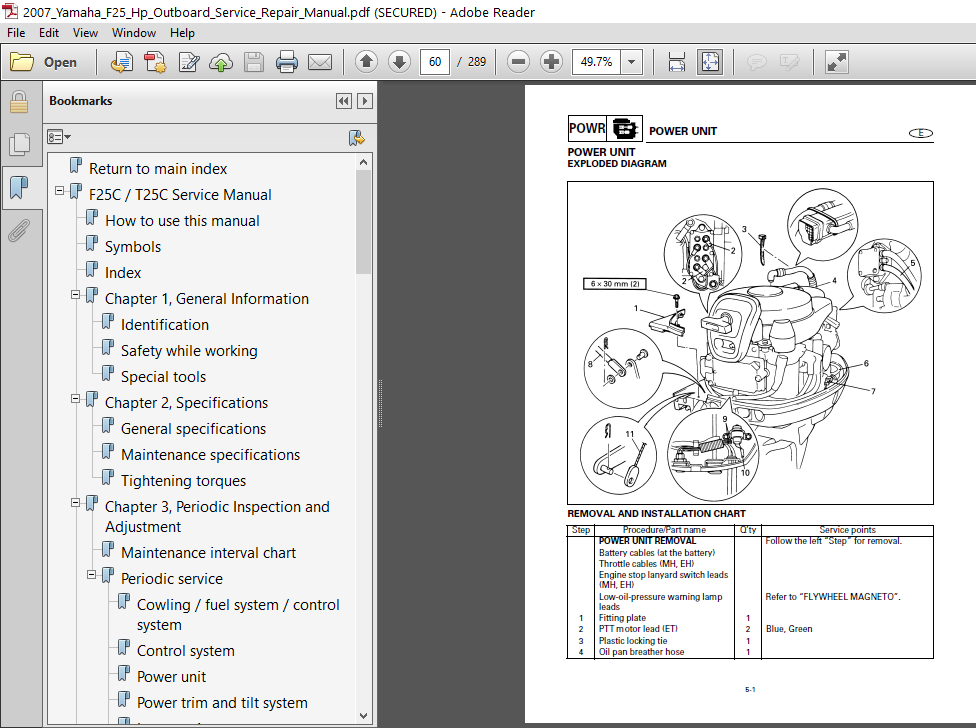The width and height of the screenshot is (976, 728).
Task: Open the File menu
Action: [16, 33]
